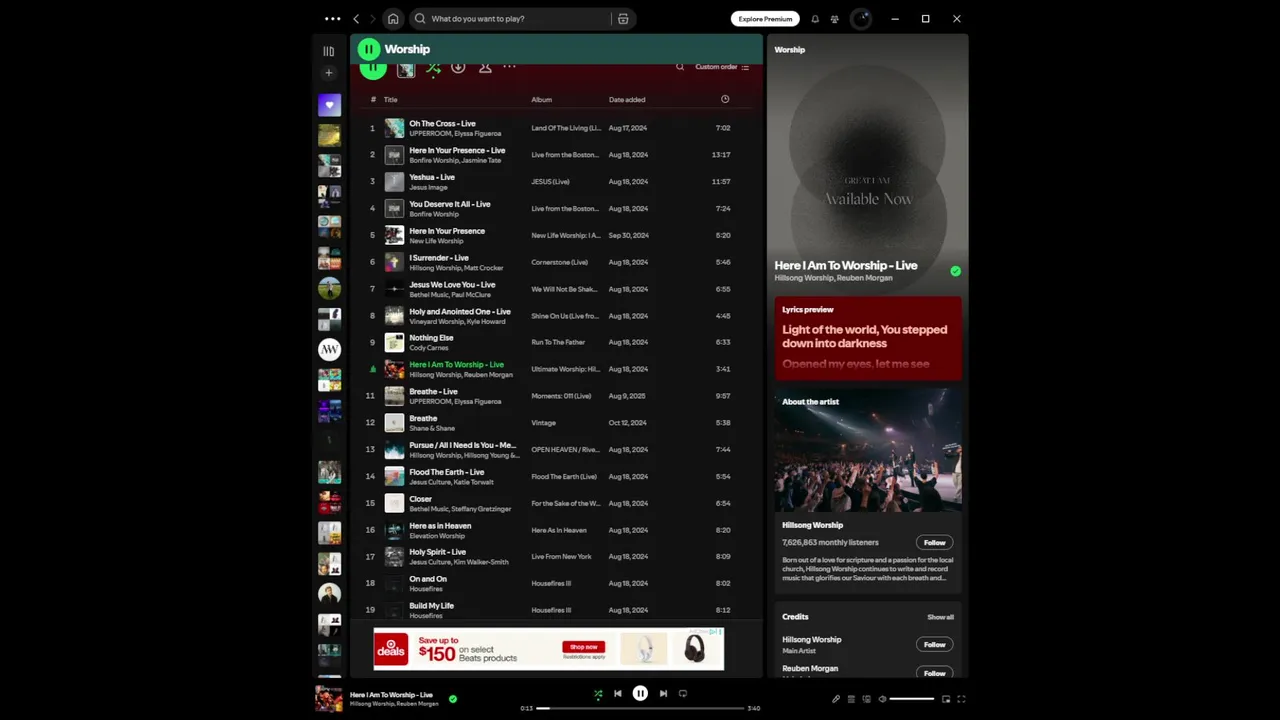Open the connect to a device icon
The image size is (1280, 720).
coord(866,699)
